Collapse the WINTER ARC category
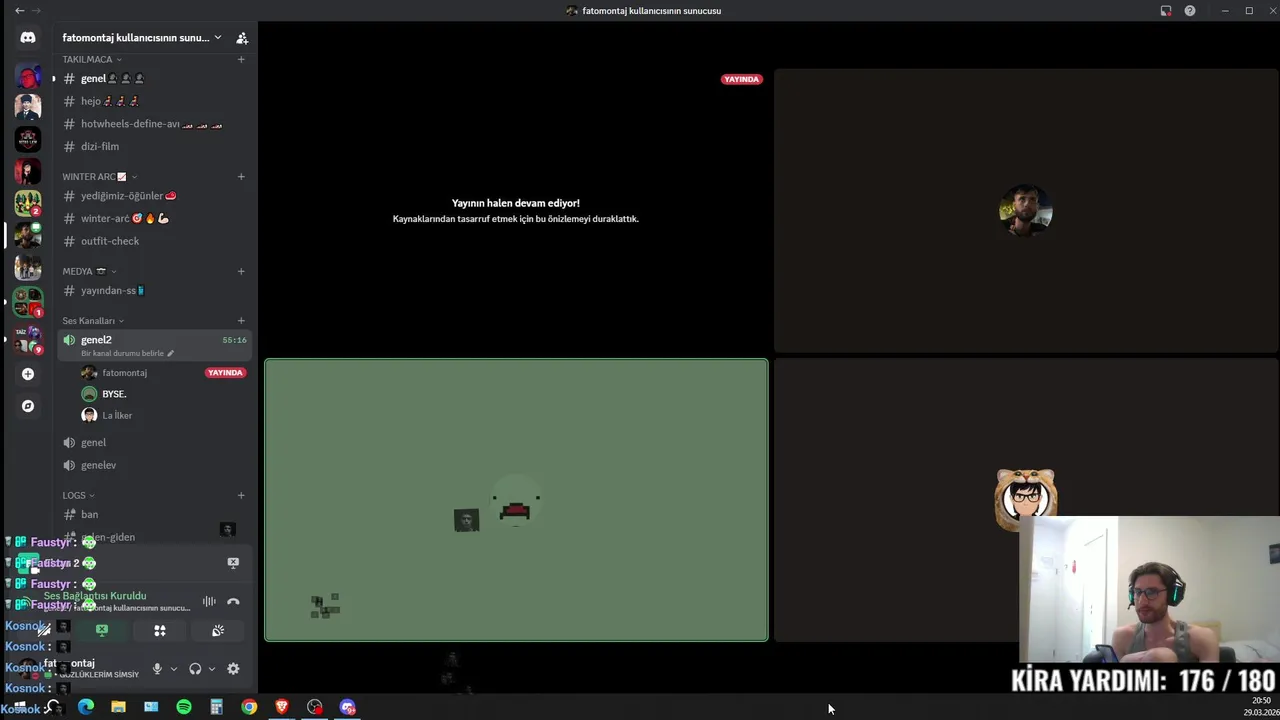 (x=100, y=177)
